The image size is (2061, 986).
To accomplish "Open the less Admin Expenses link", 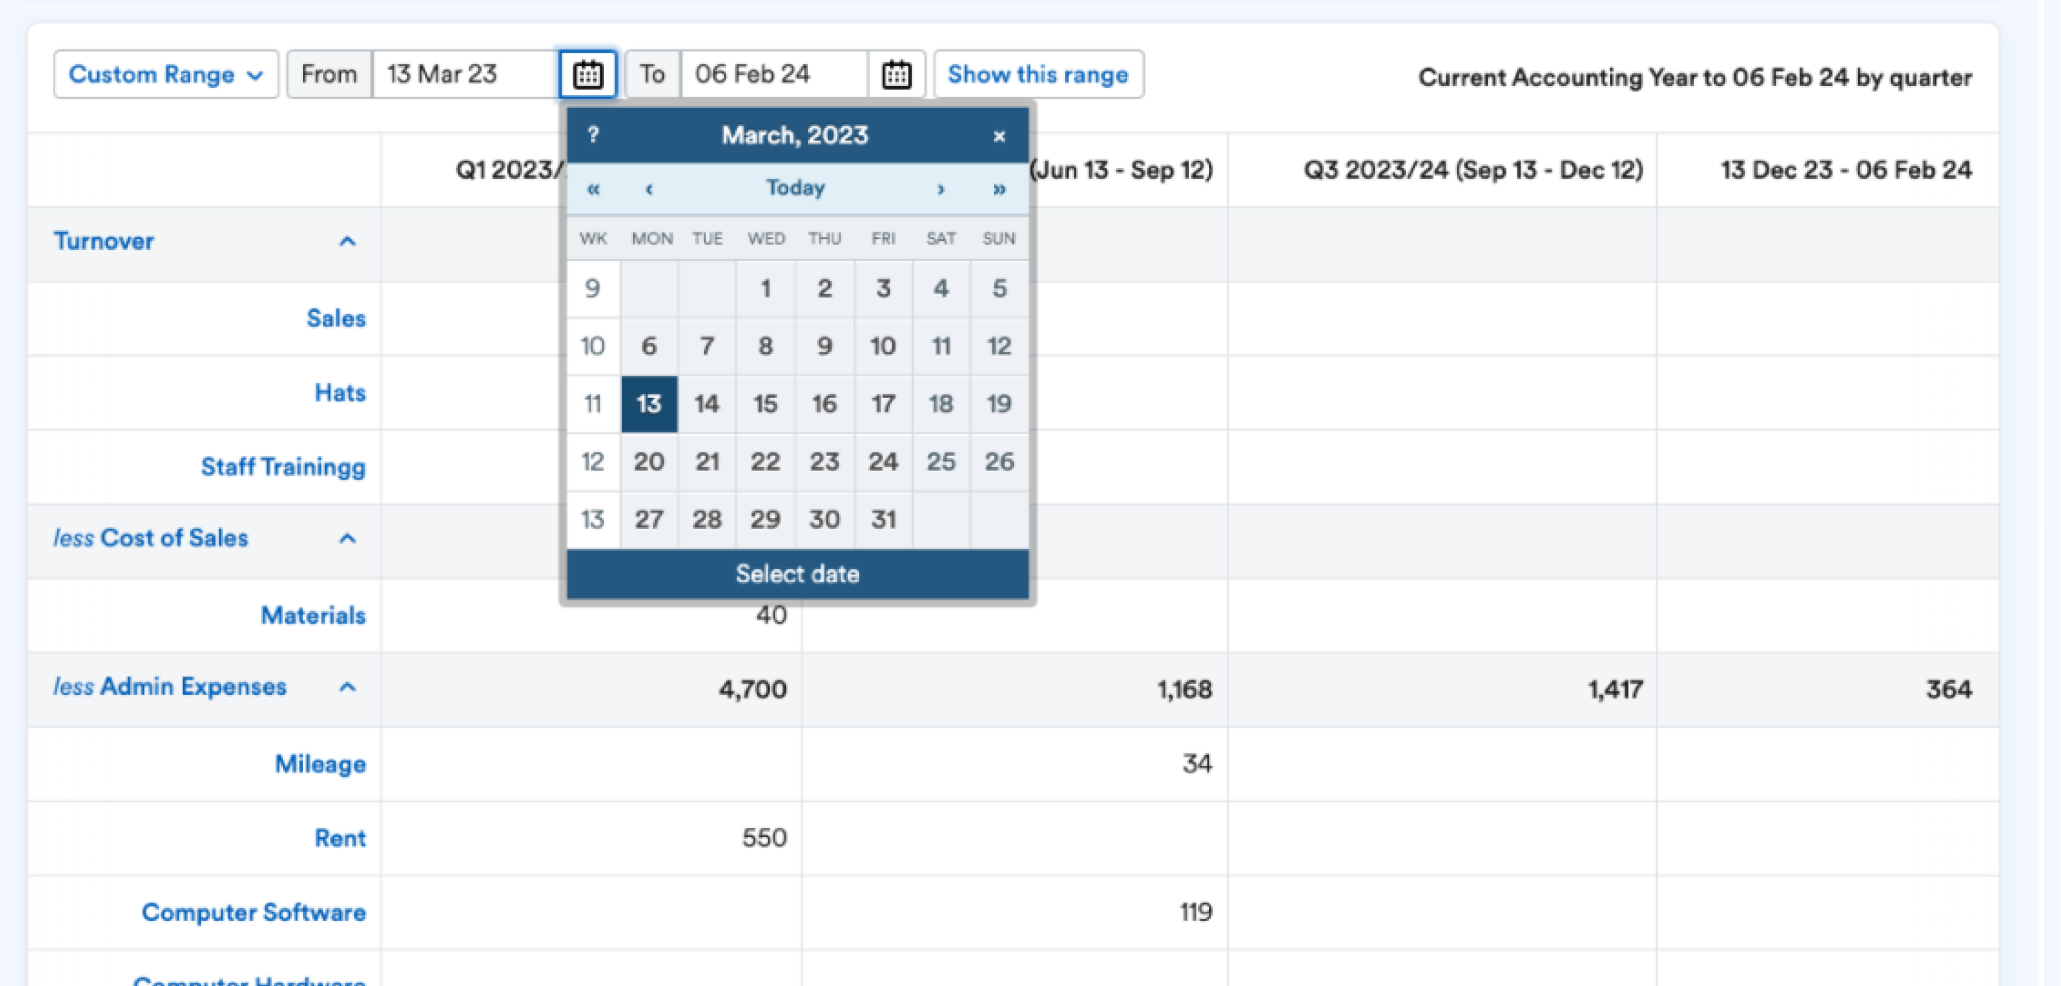I will click(x=170, y=687).
